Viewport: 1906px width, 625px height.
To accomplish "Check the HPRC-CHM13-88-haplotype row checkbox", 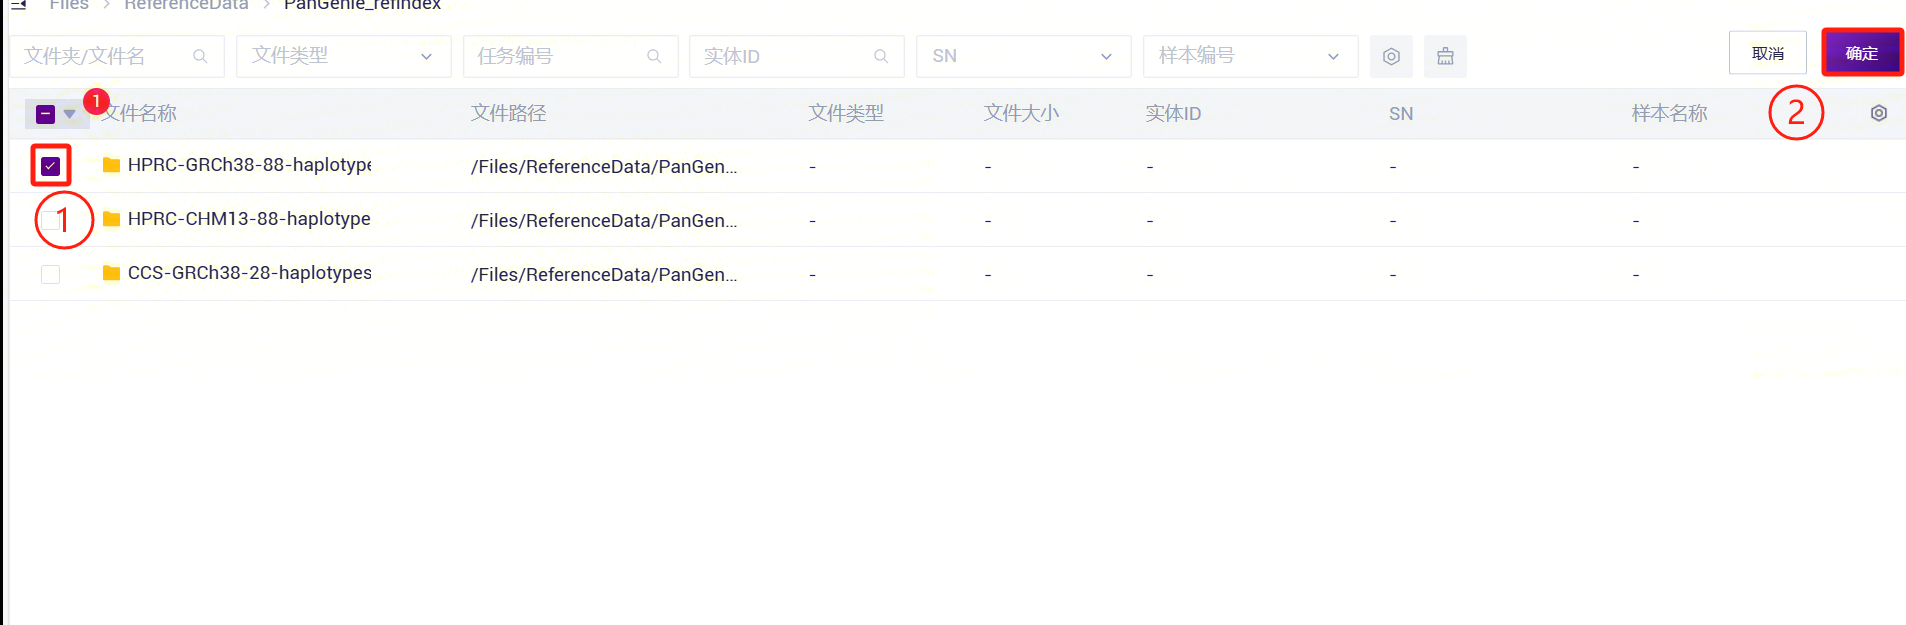I will [x=51, y=220].
